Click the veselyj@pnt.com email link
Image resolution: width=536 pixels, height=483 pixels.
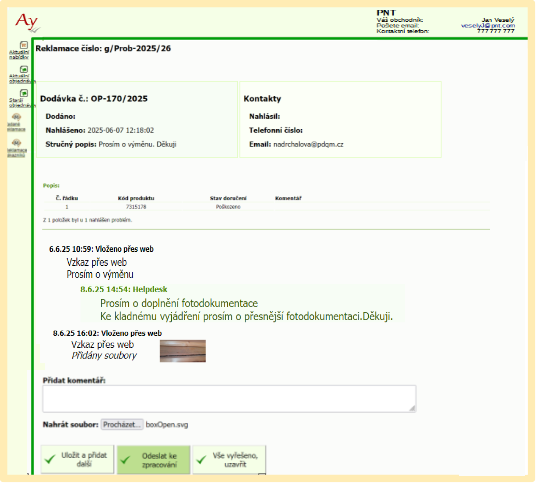click(488, 26)
